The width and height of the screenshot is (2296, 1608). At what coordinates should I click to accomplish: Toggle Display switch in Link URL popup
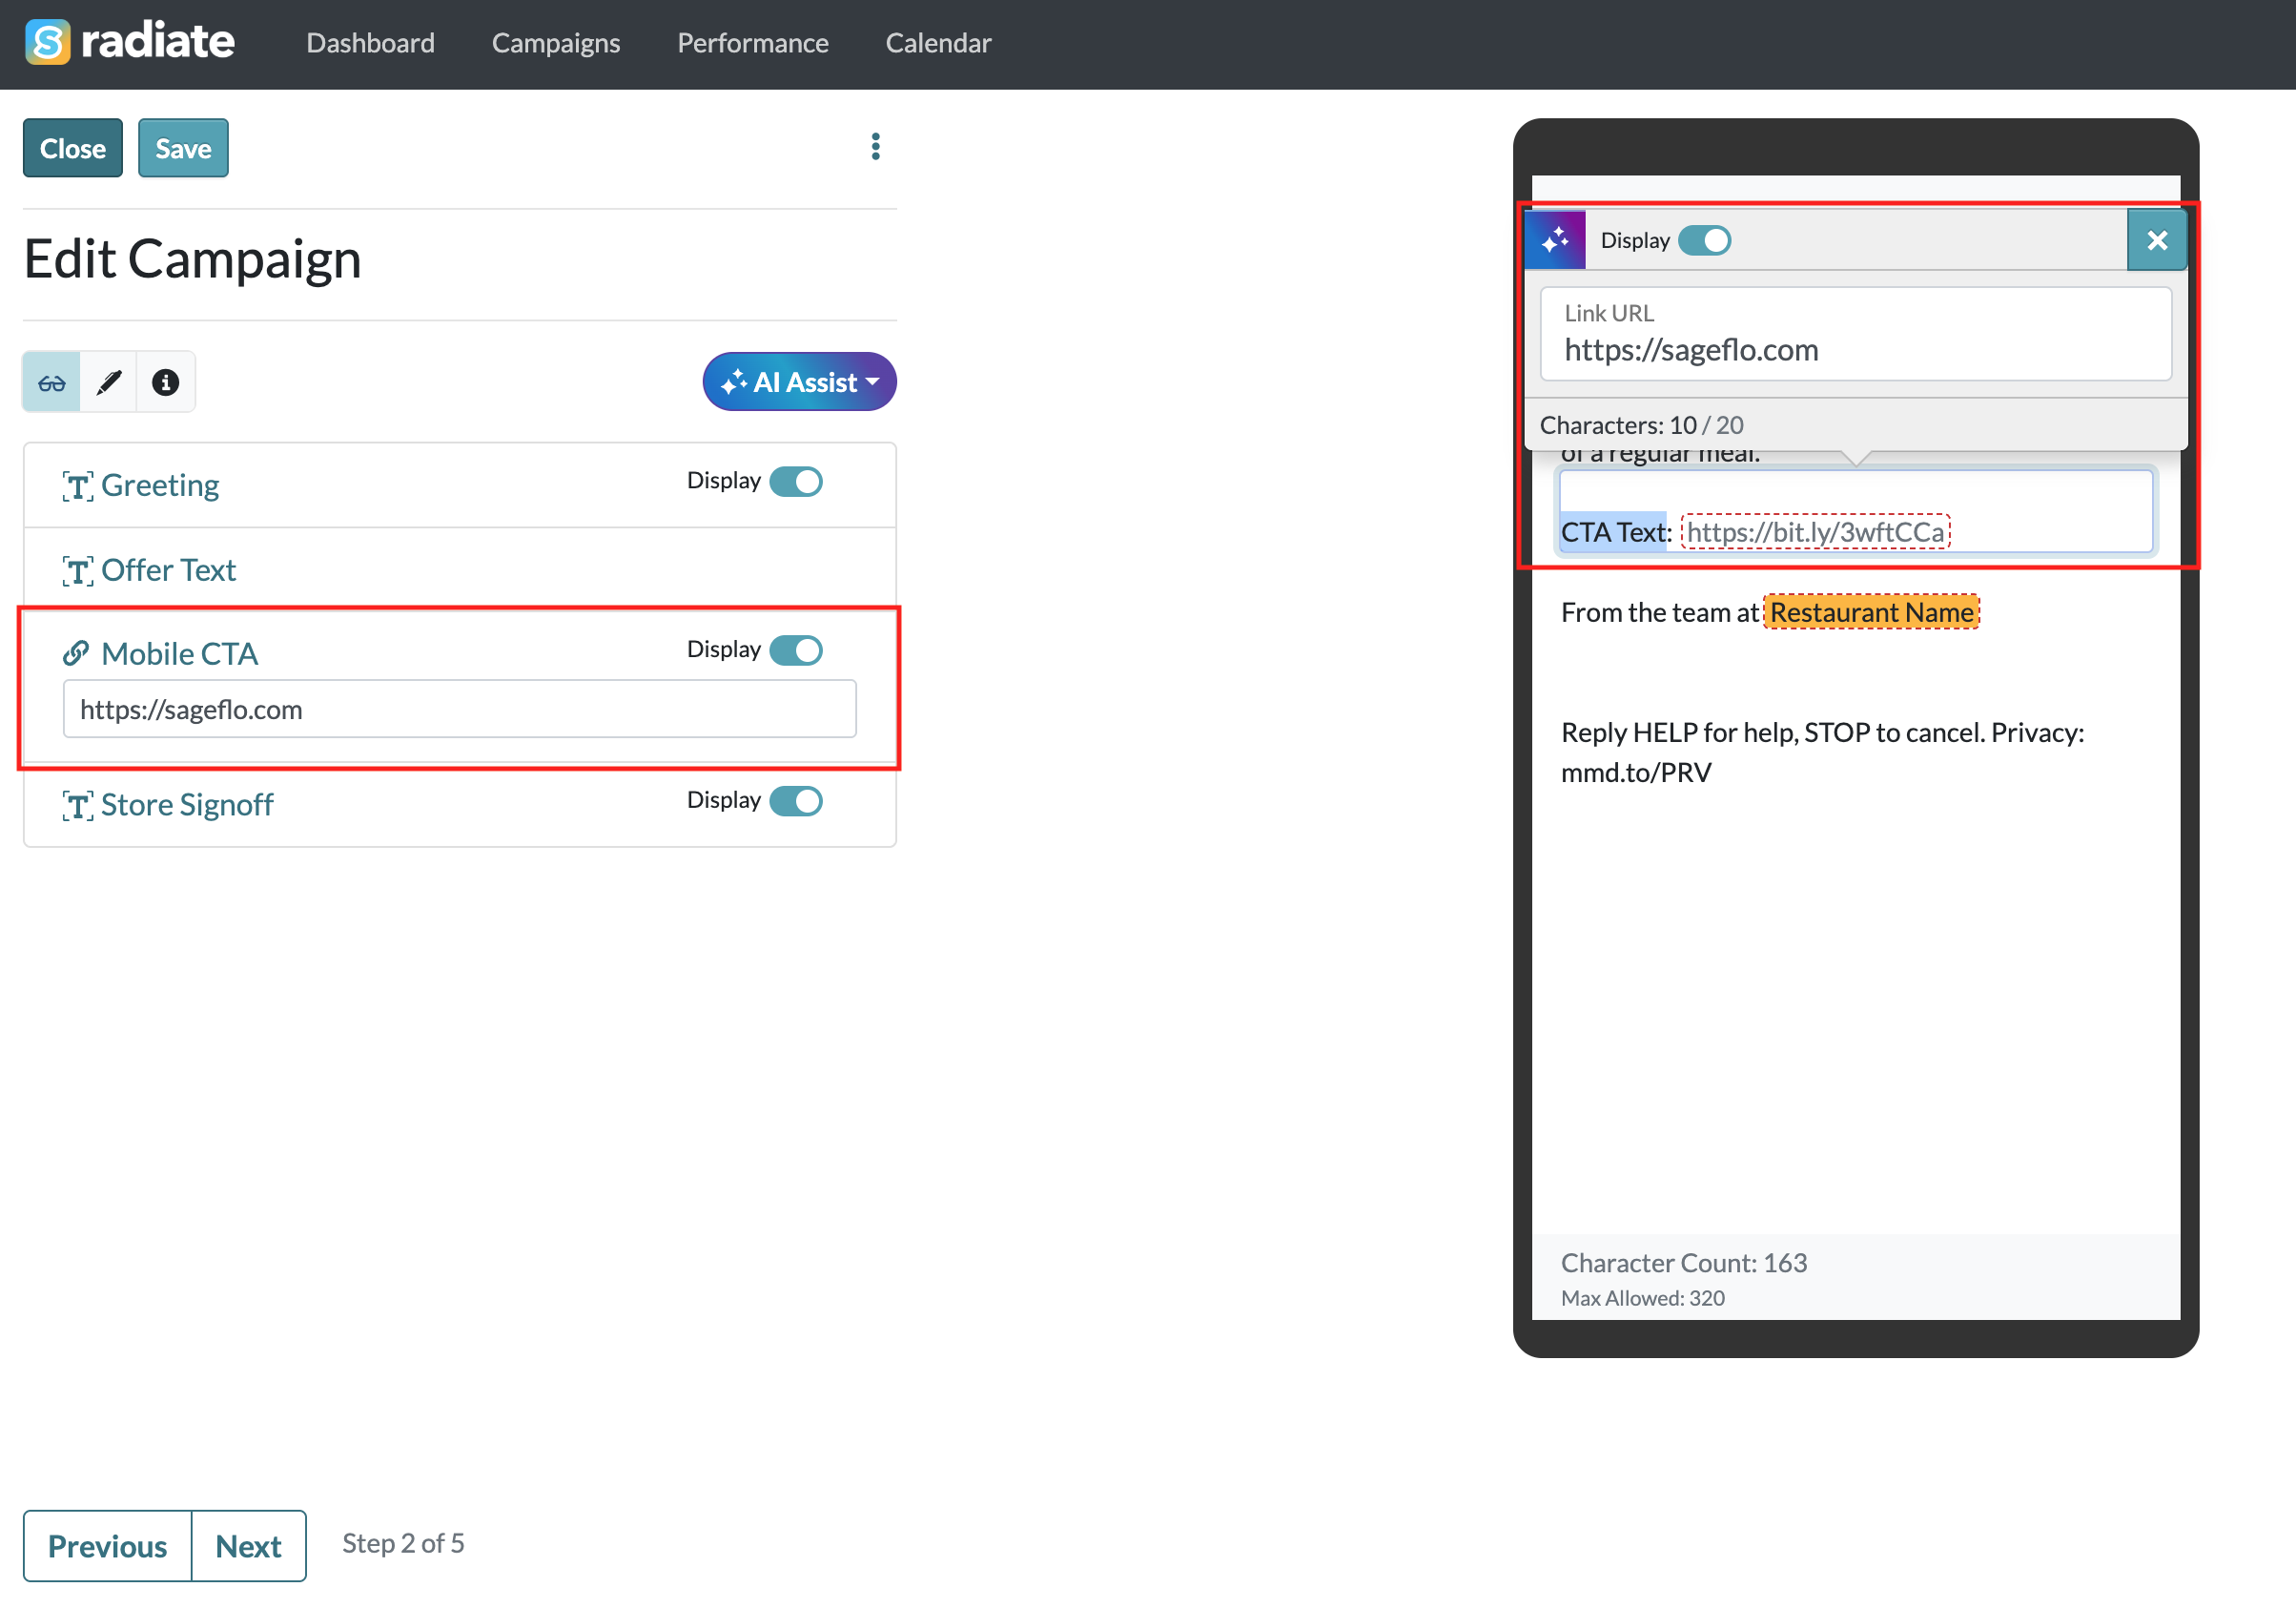[x=1704, y=240]
